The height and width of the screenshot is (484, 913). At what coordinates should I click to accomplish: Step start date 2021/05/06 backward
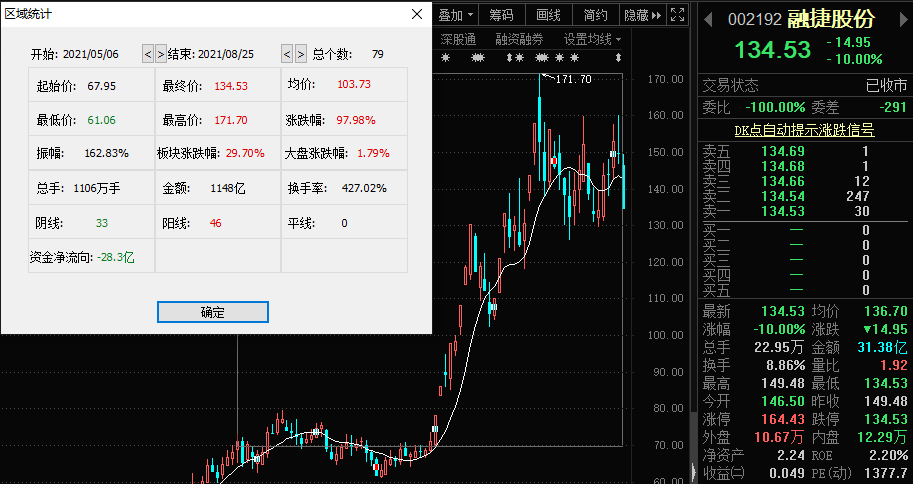pyautogui.click(x=148, y=54)
